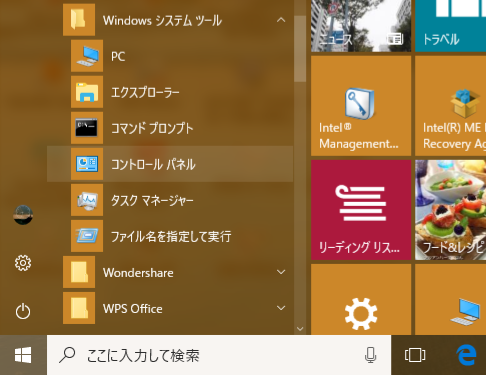Click the search magnifier icon

click(67, 355)
